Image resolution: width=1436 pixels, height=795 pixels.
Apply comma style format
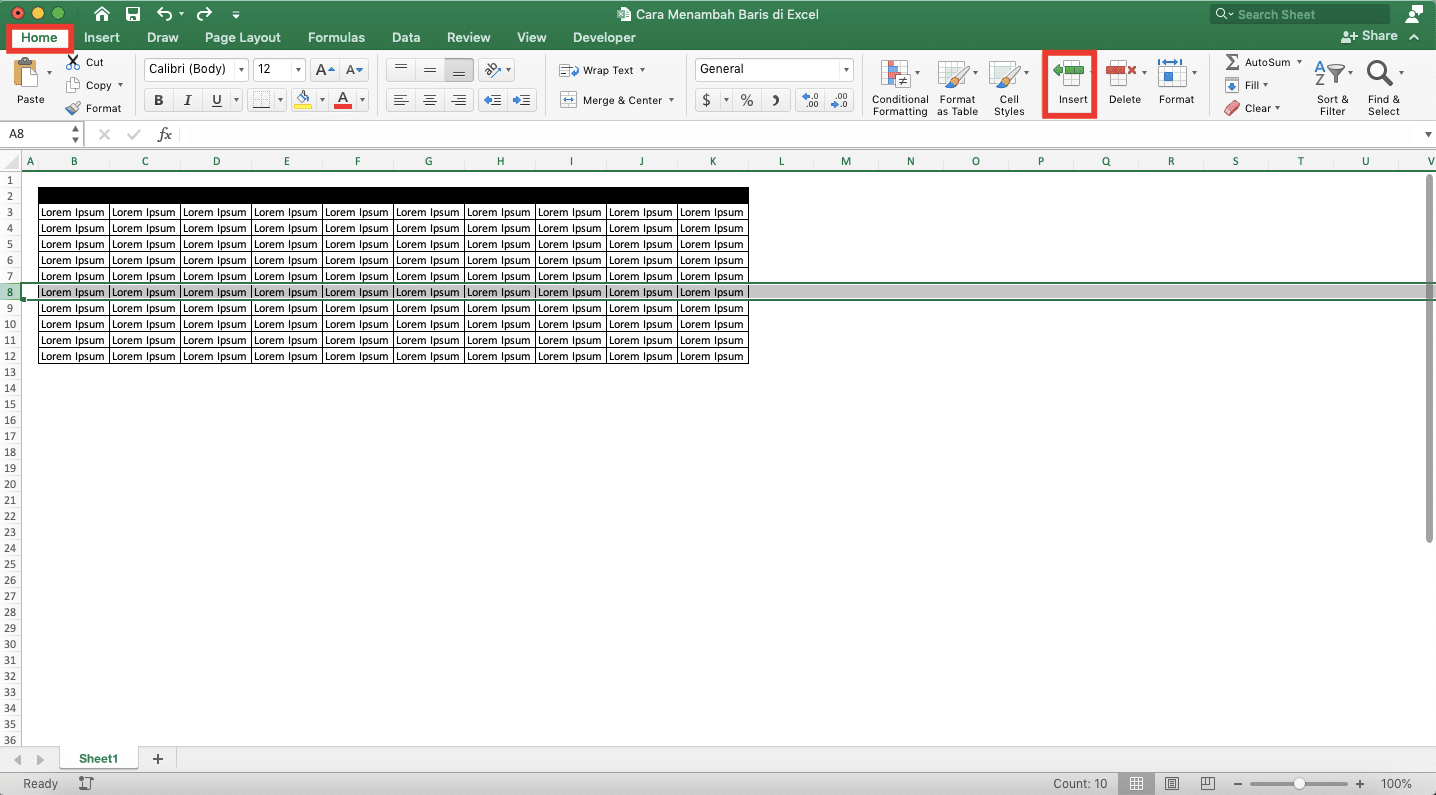point(775,100)
